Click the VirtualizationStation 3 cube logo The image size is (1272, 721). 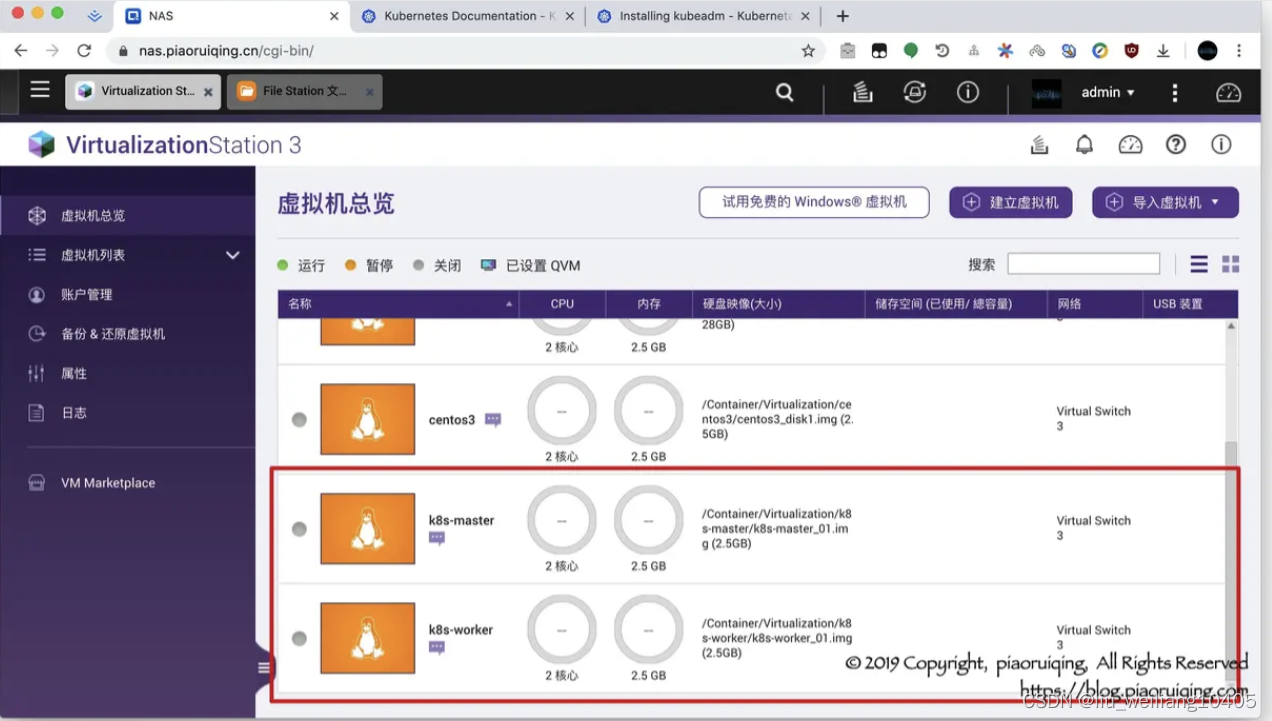click(x=42, y=145)
